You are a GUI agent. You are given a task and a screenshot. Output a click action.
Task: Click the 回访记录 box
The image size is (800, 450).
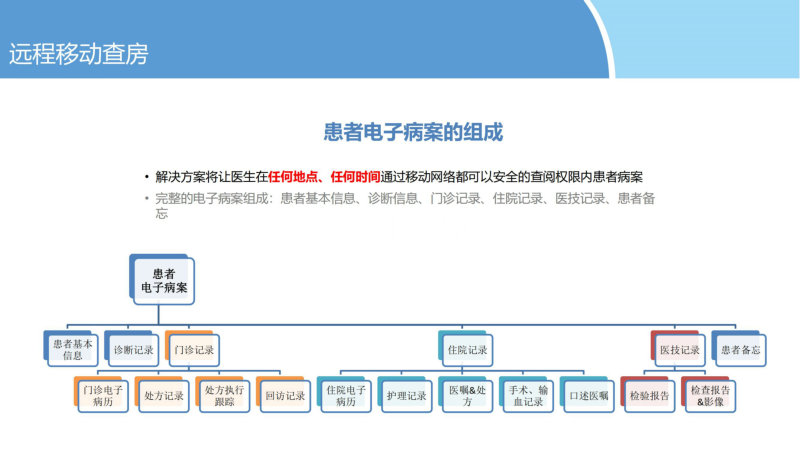285,396
